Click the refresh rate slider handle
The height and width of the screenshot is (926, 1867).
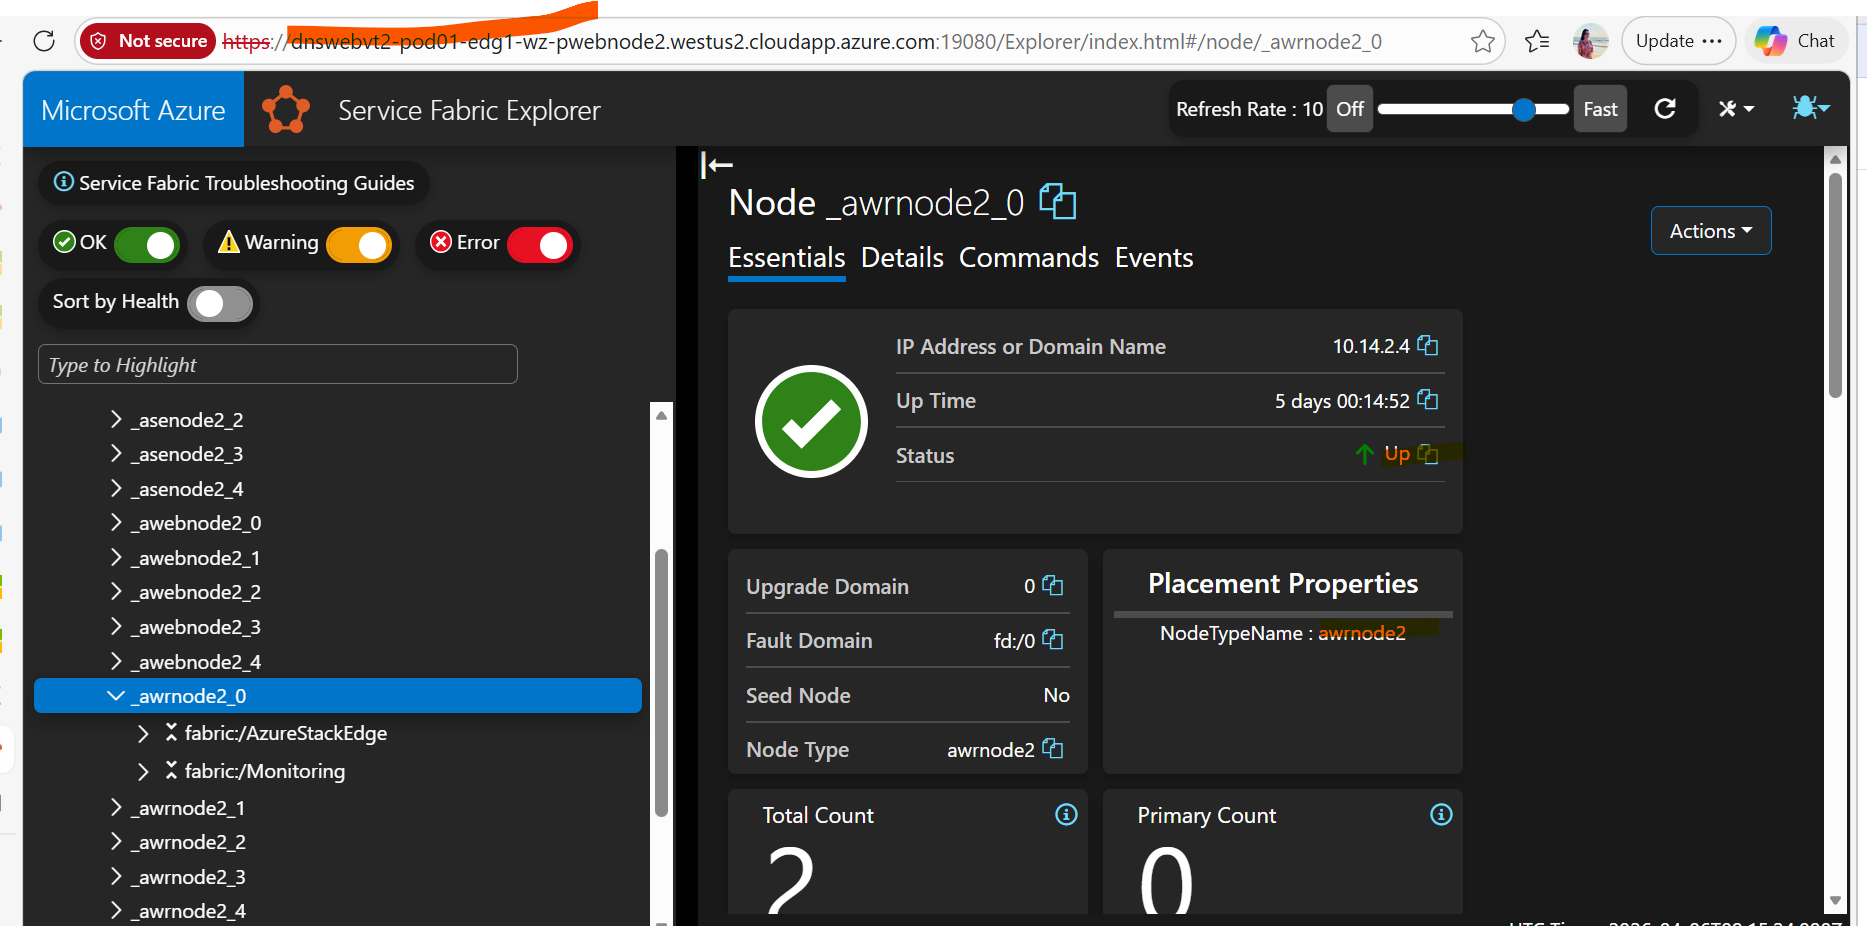tap(1524, 109)
